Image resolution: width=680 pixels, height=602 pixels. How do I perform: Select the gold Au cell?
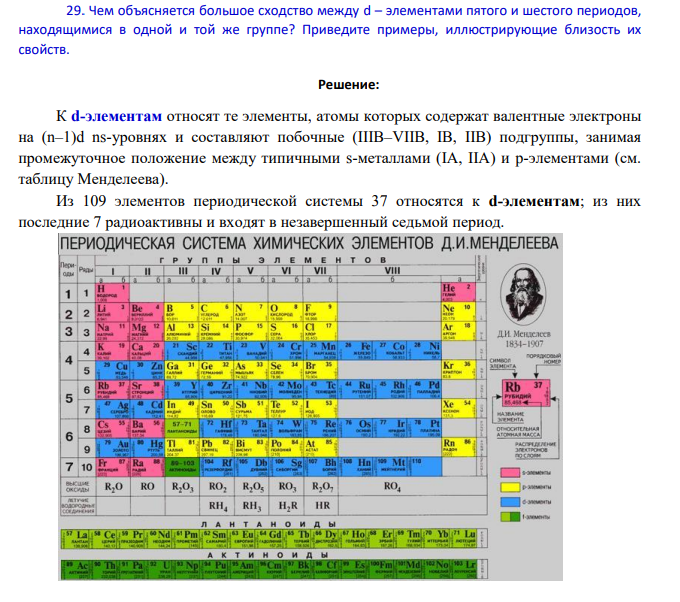pos(112,447)
